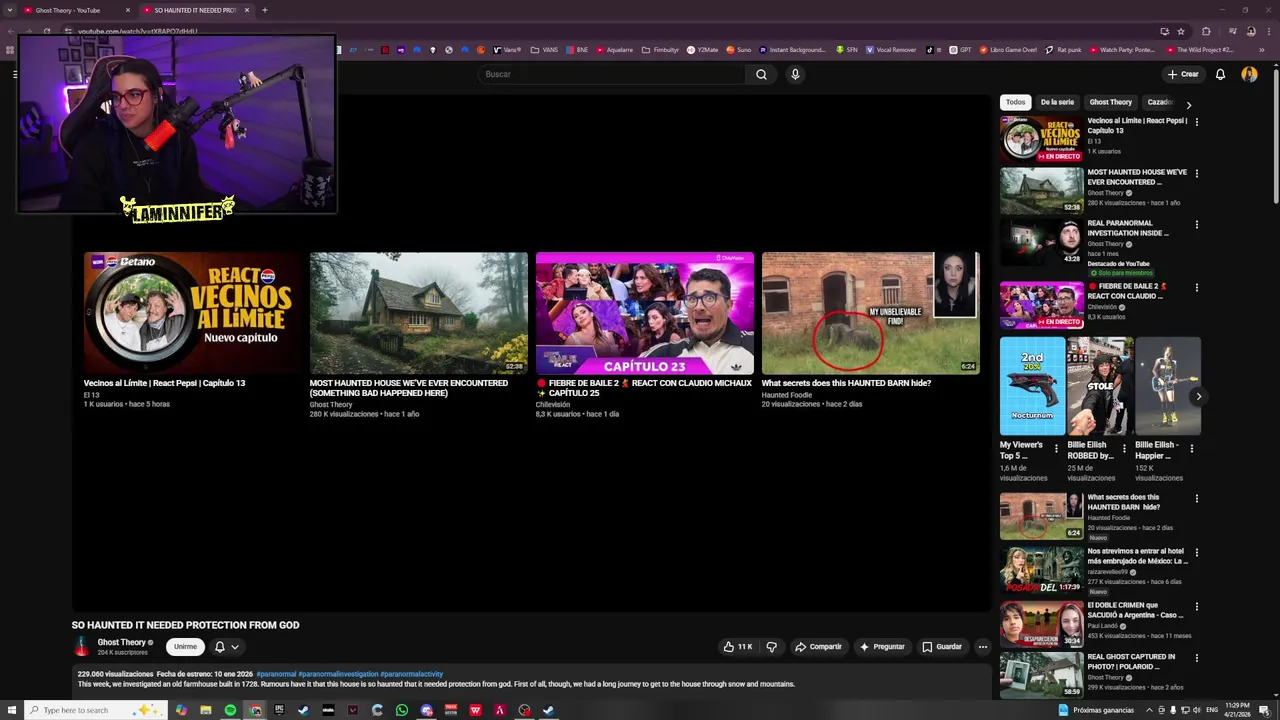
Task: Open options for MOST HAUNTED HOUSE sidebar video
Action: point(1196,173)
